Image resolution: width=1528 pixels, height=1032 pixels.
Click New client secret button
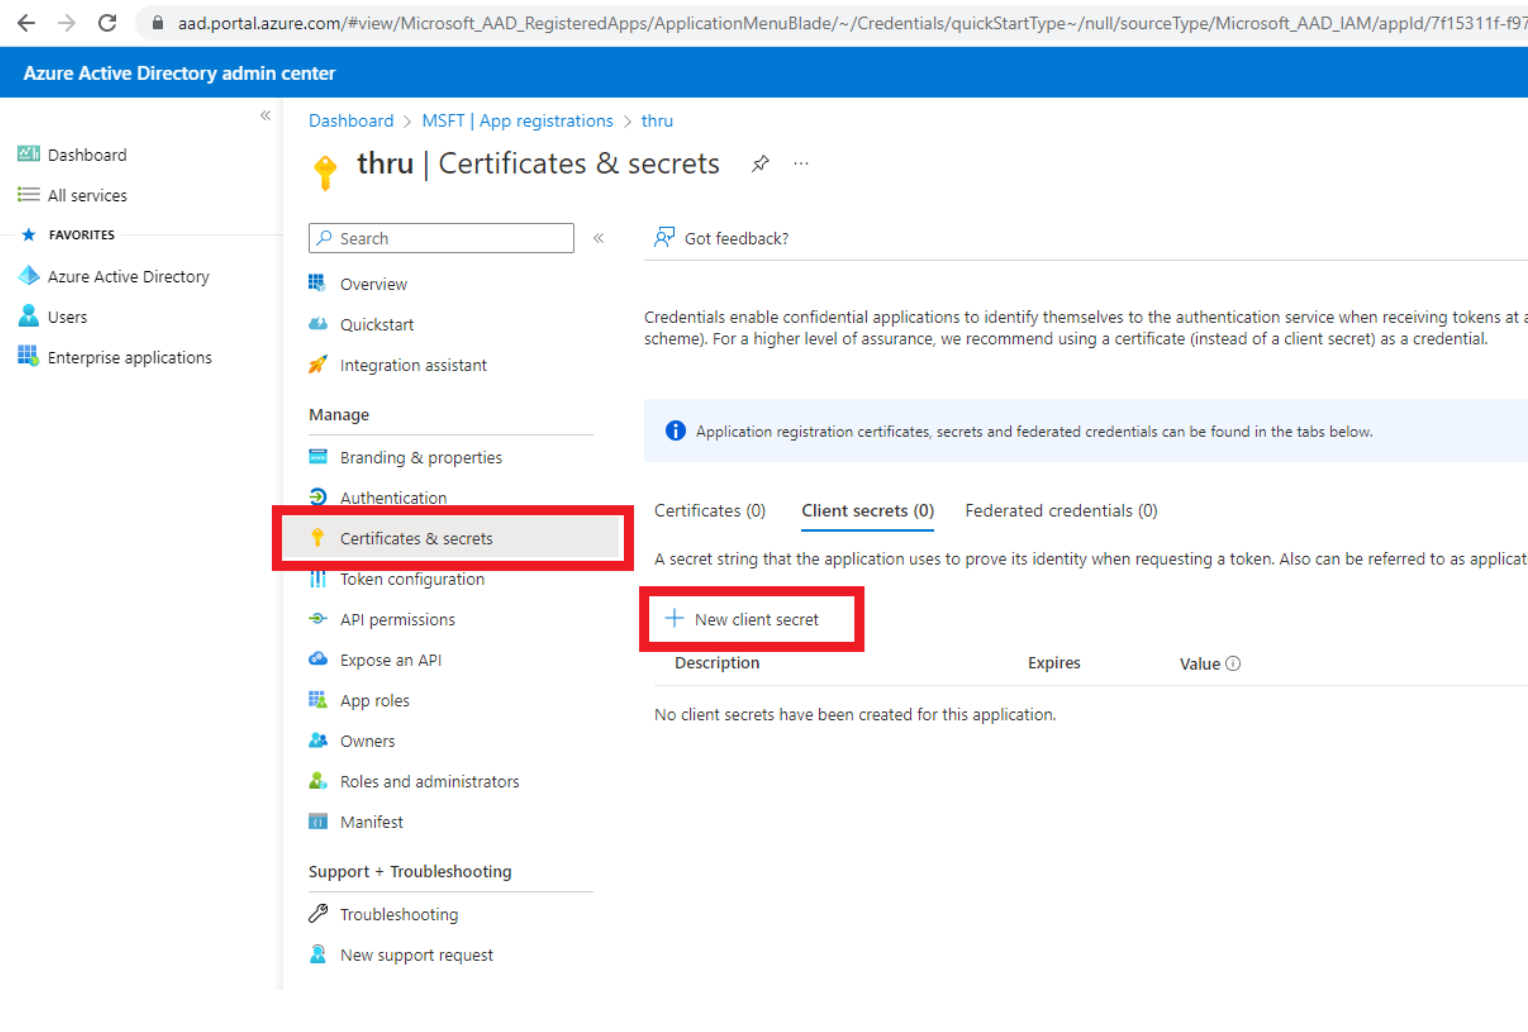tap(743, 620)
